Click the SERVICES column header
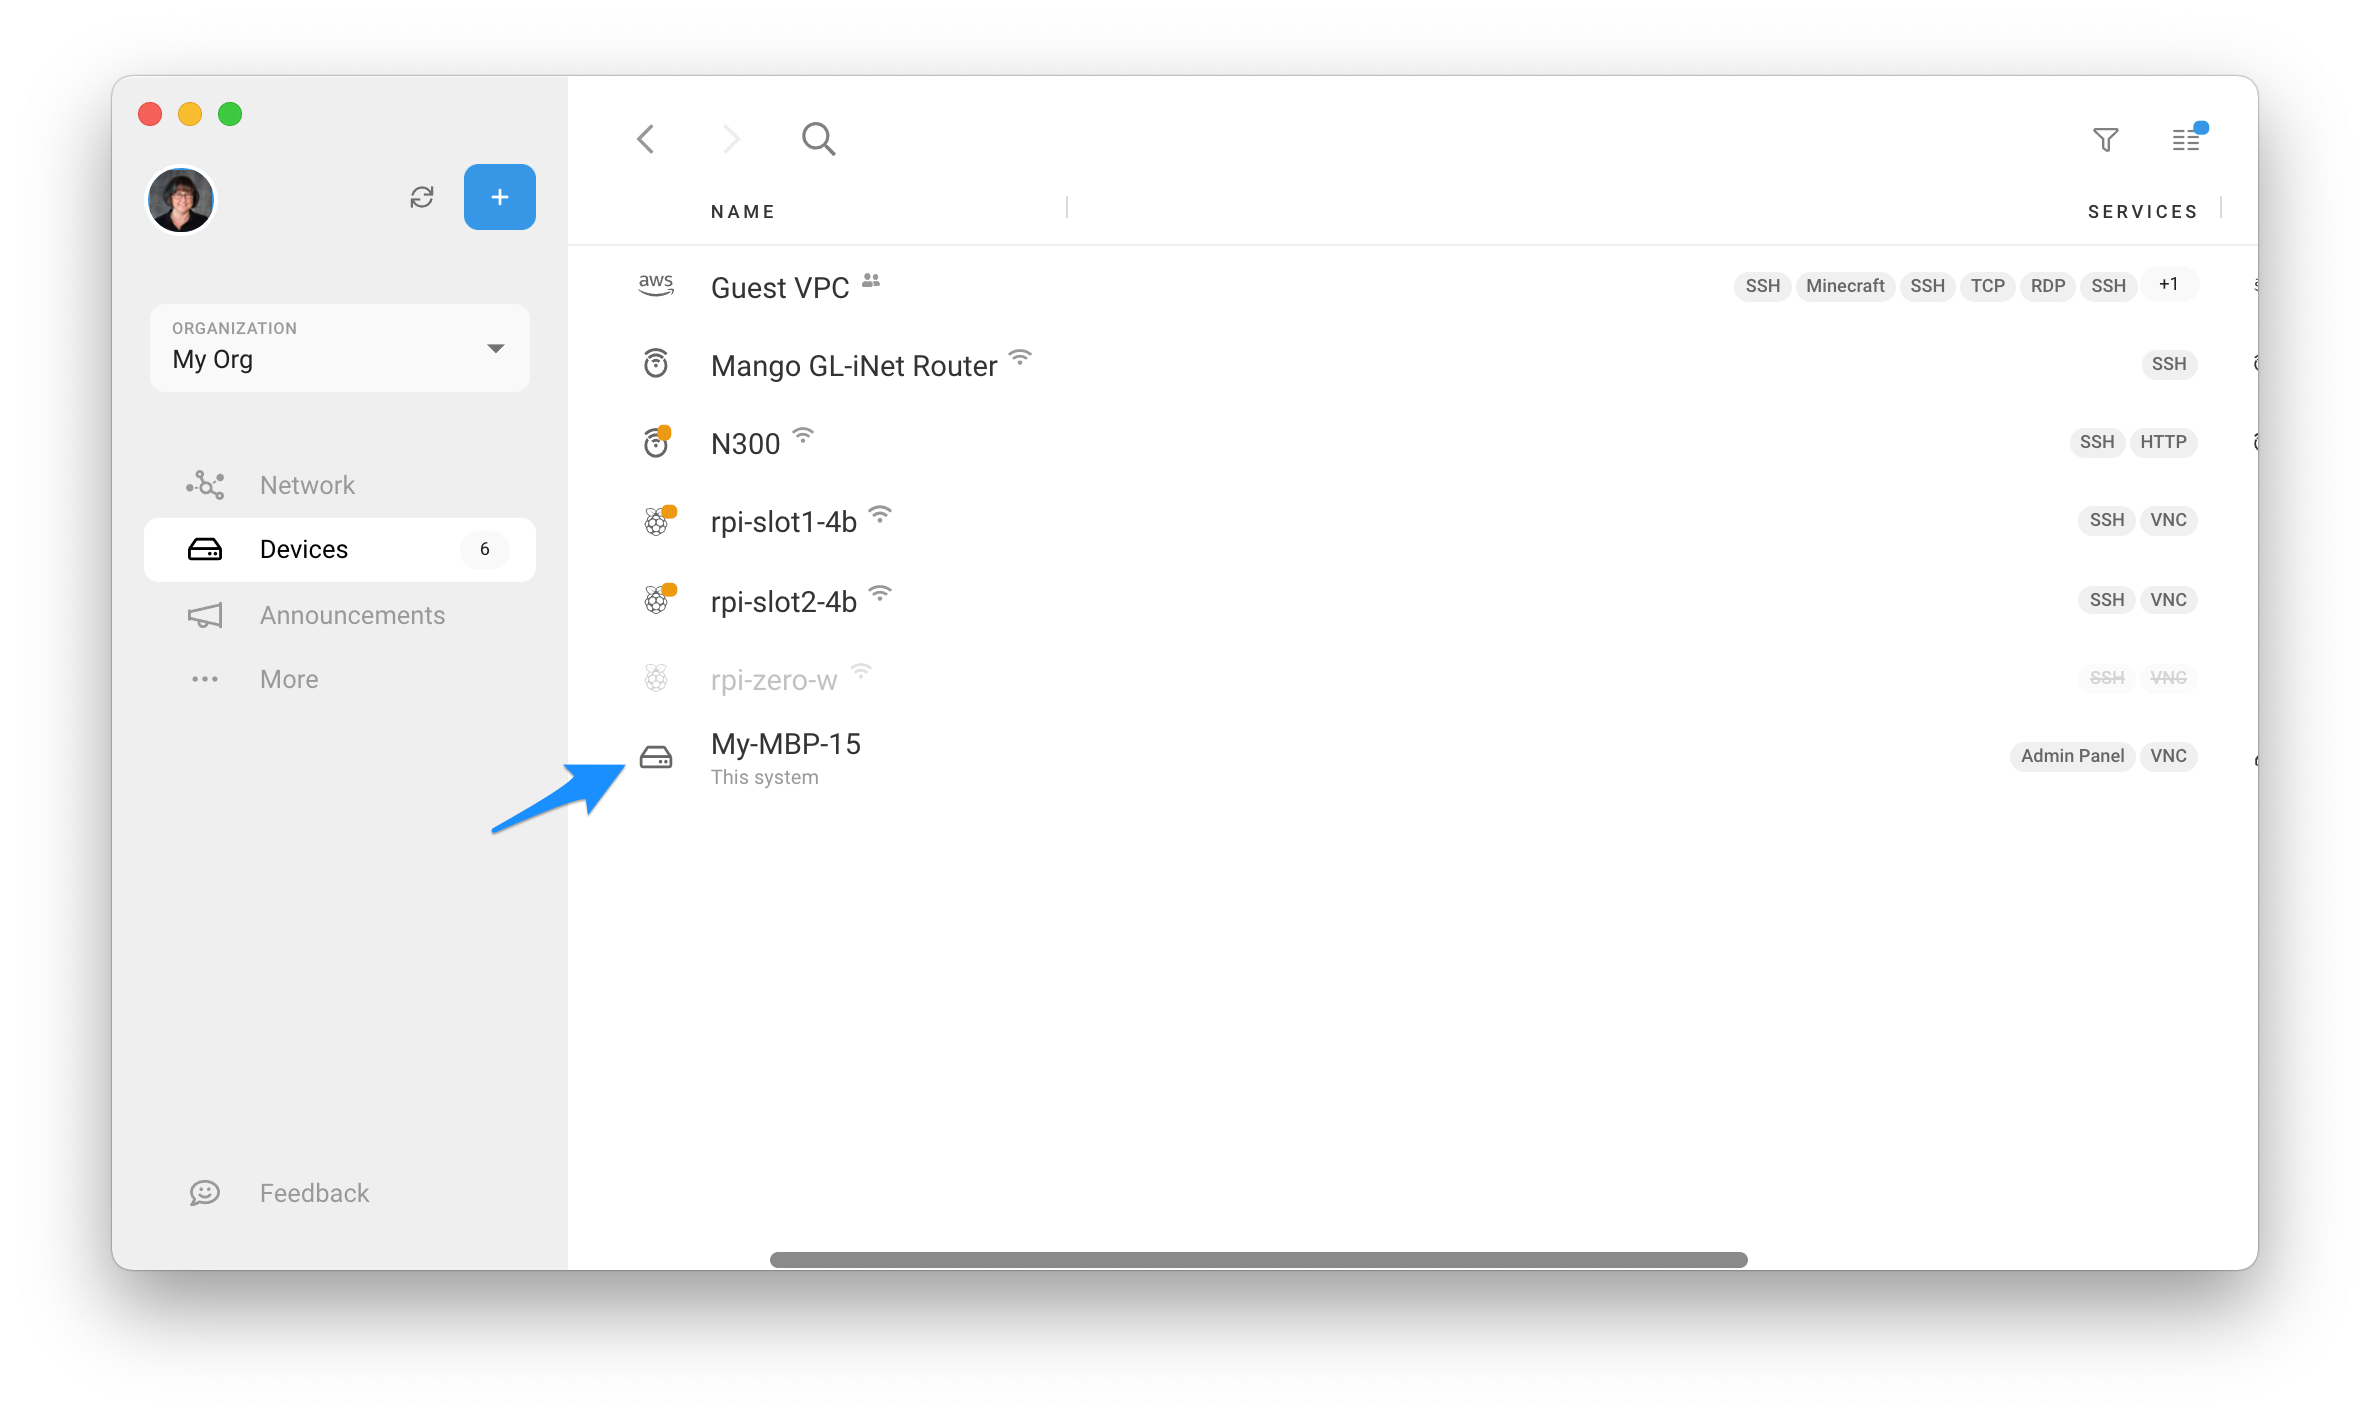The image size is (2370, 1418). pyautogui.click(x=2143, y=212)
